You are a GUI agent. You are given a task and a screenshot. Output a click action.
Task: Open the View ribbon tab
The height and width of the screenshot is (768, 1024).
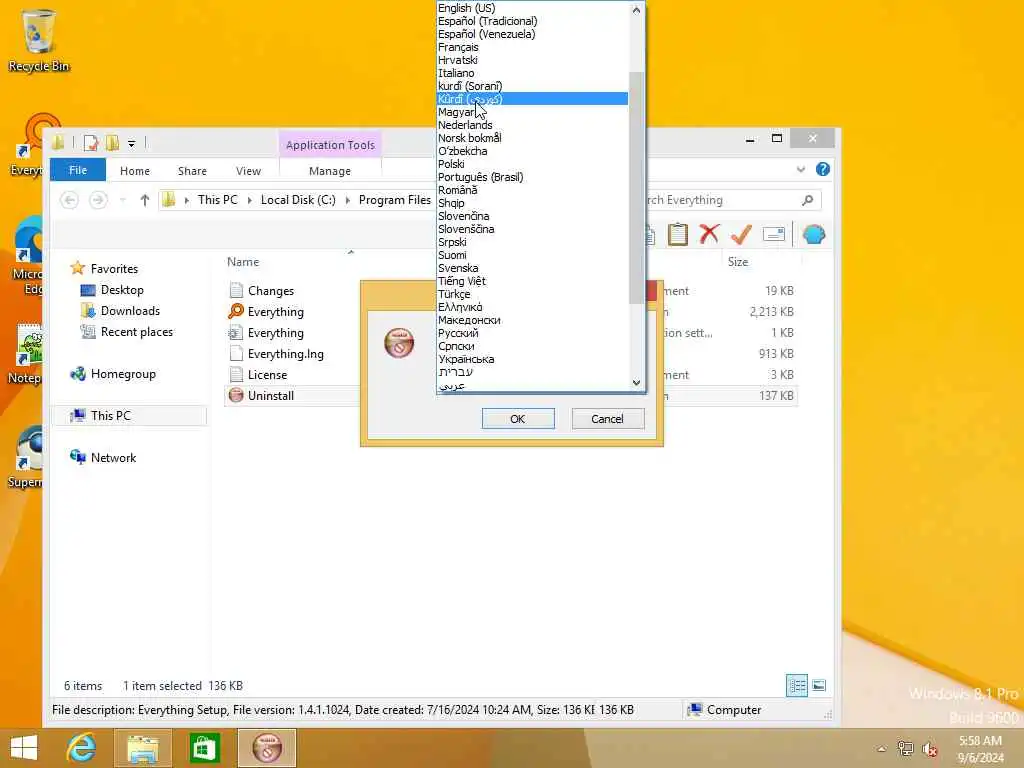[x=248, y=170]
